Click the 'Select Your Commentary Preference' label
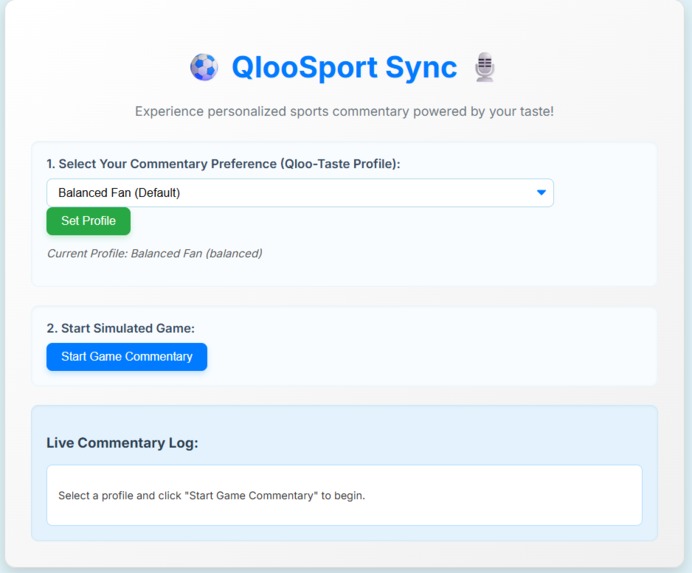692x573 pixels. point(223,164)
